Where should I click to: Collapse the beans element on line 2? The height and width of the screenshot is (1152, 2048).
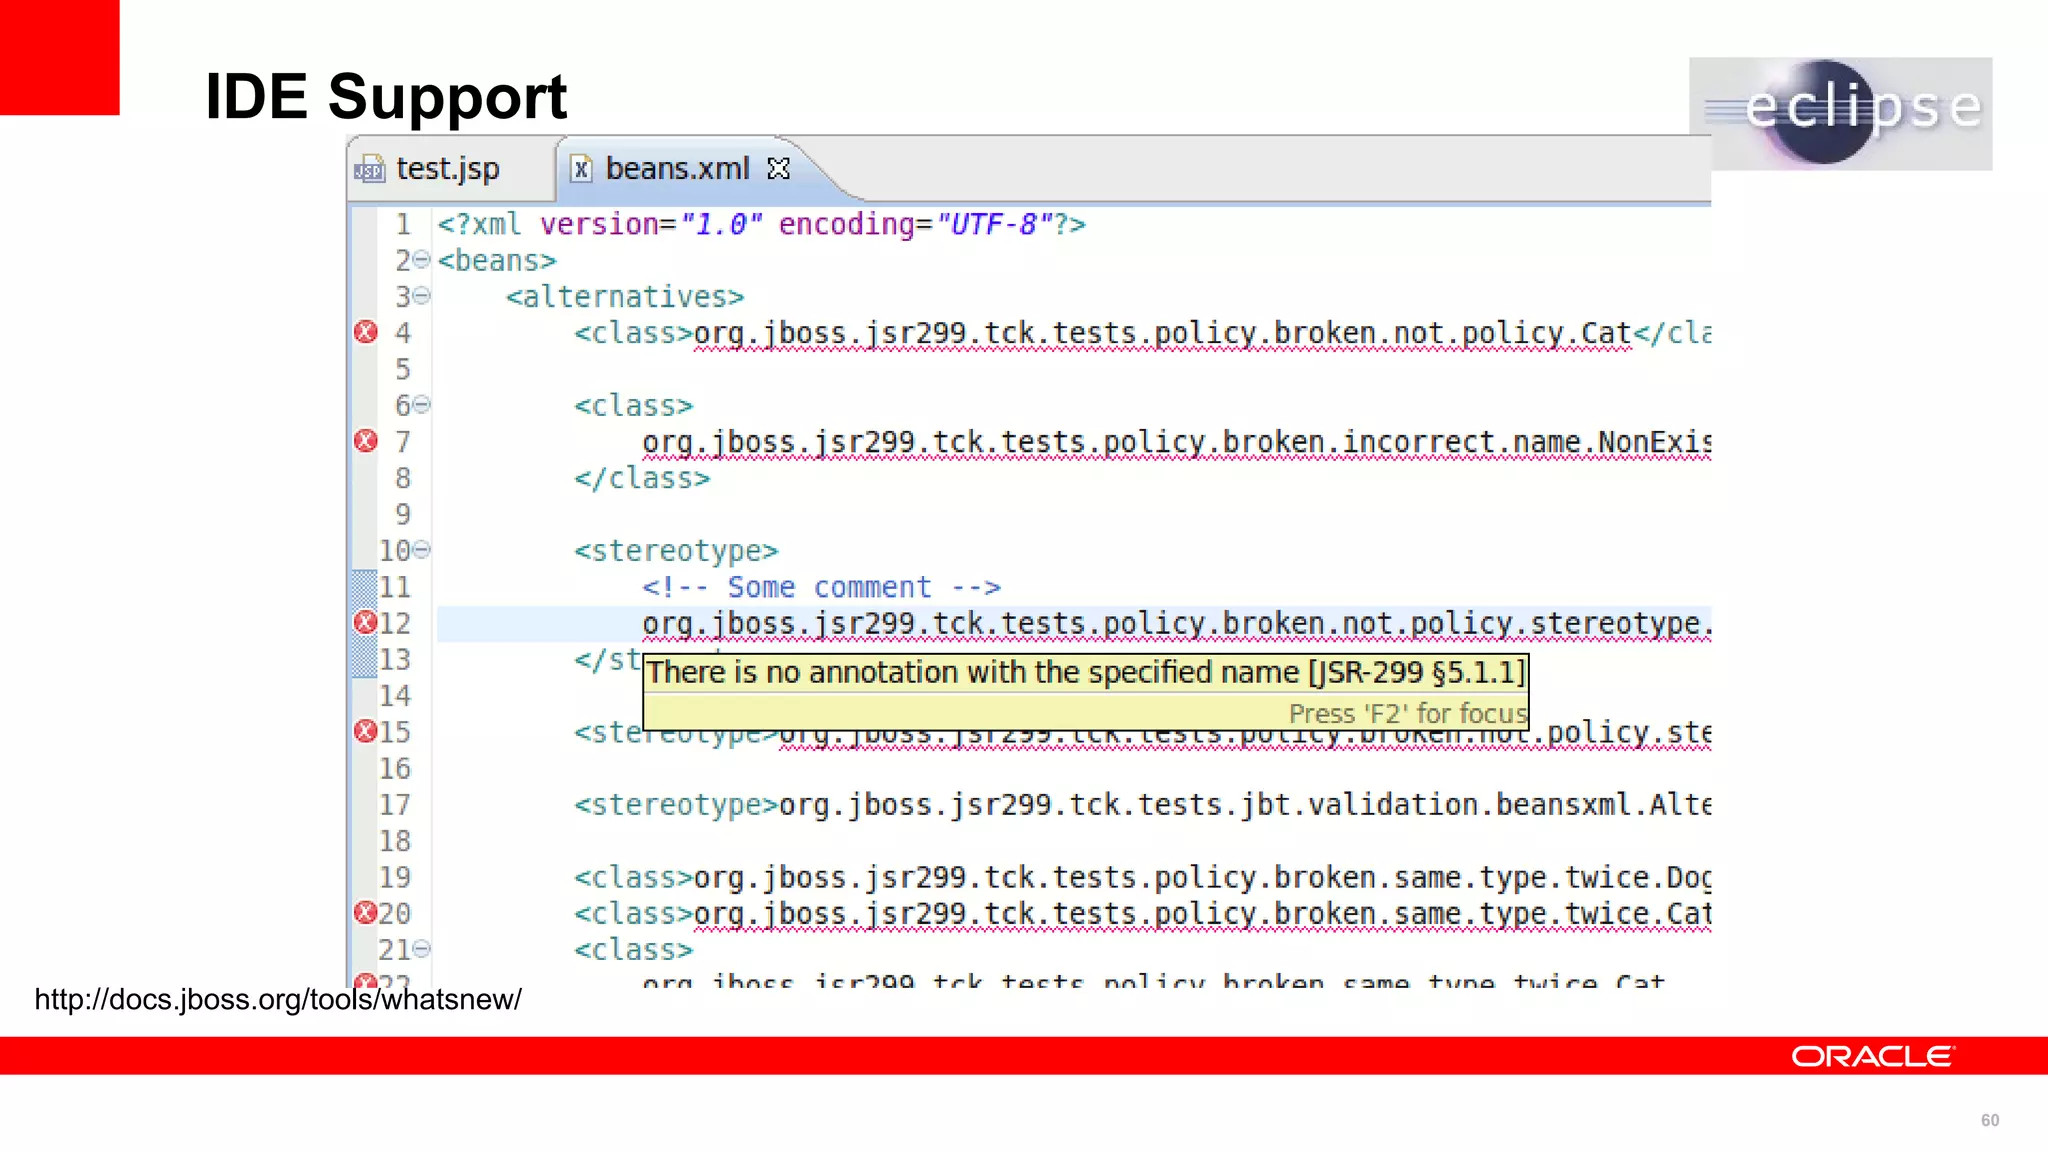422,260
